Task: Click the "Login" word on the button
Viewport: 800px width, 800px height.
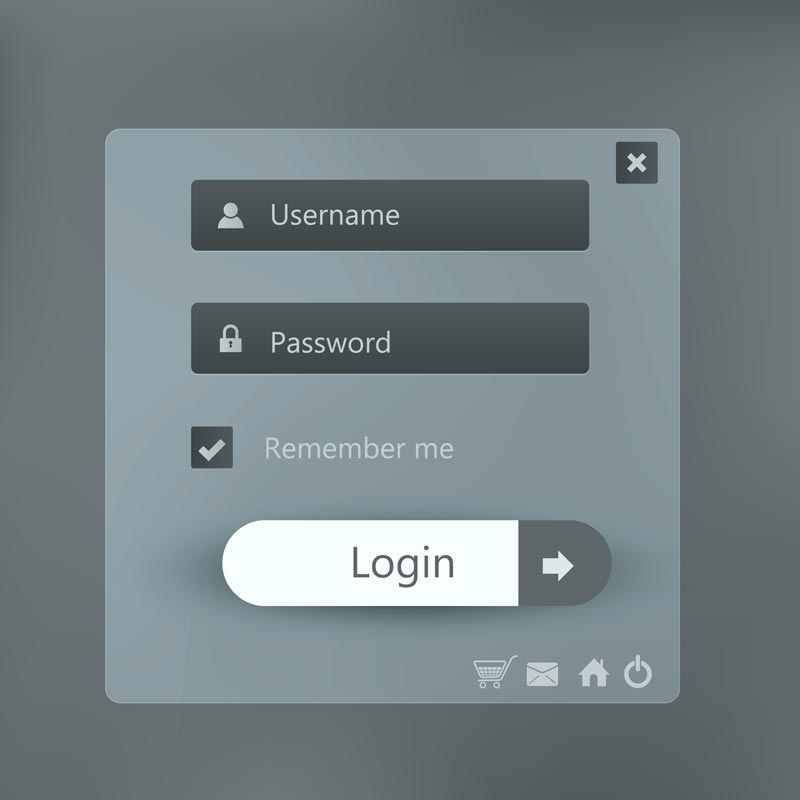Action: click(x=403, y=563)
